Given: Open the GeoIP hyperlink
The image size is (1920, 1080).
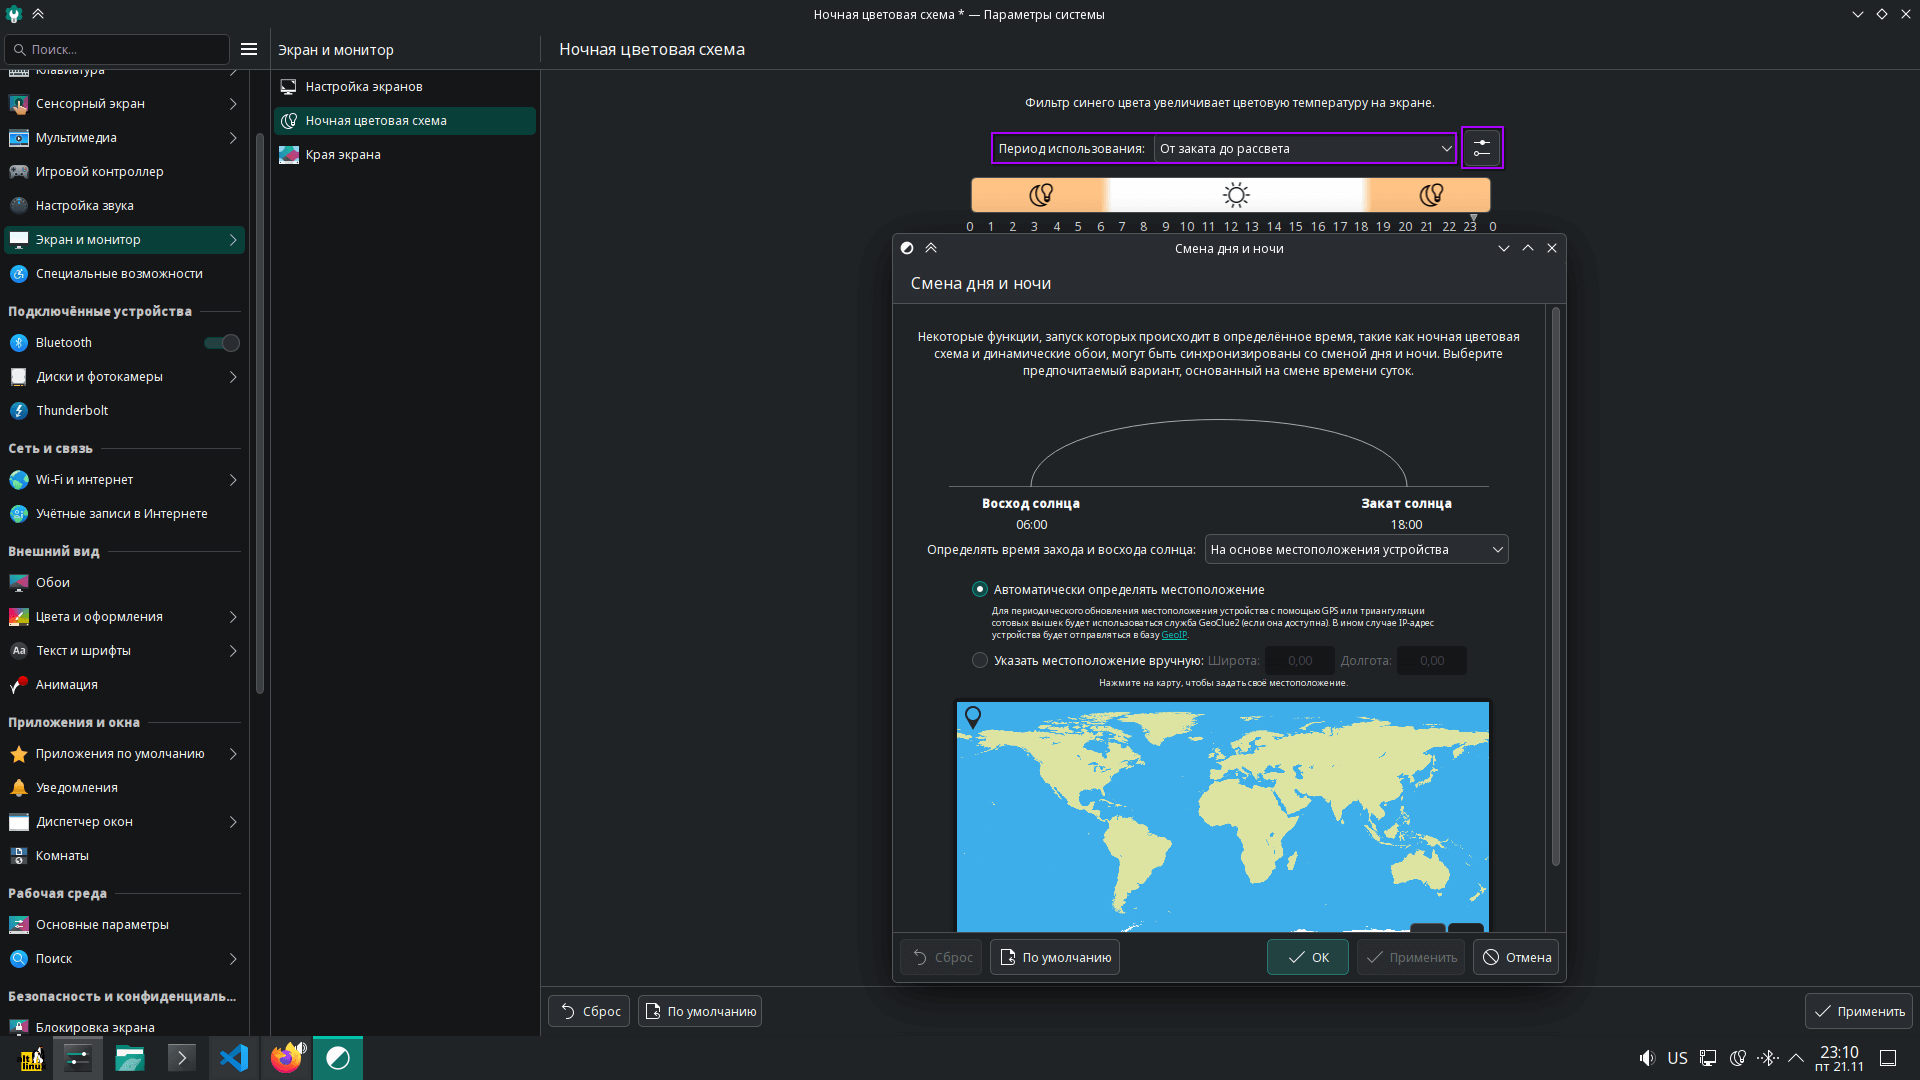Looking at the screenshot, I should pos(1173,635).
